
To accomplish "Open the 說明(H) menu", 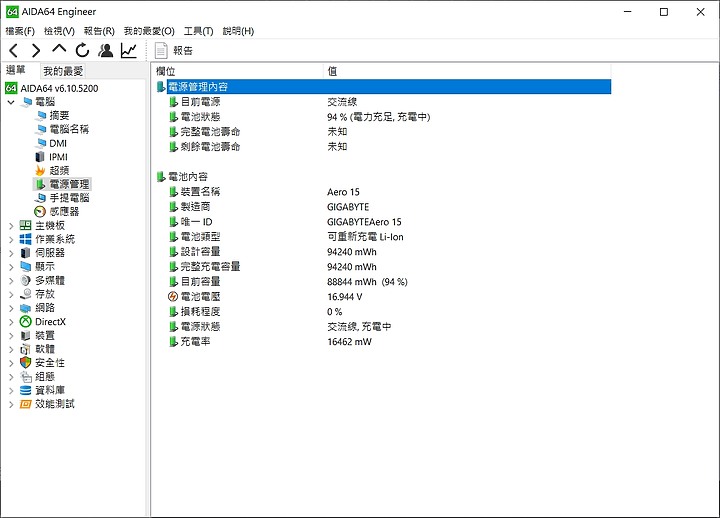I will pos(238,31).
